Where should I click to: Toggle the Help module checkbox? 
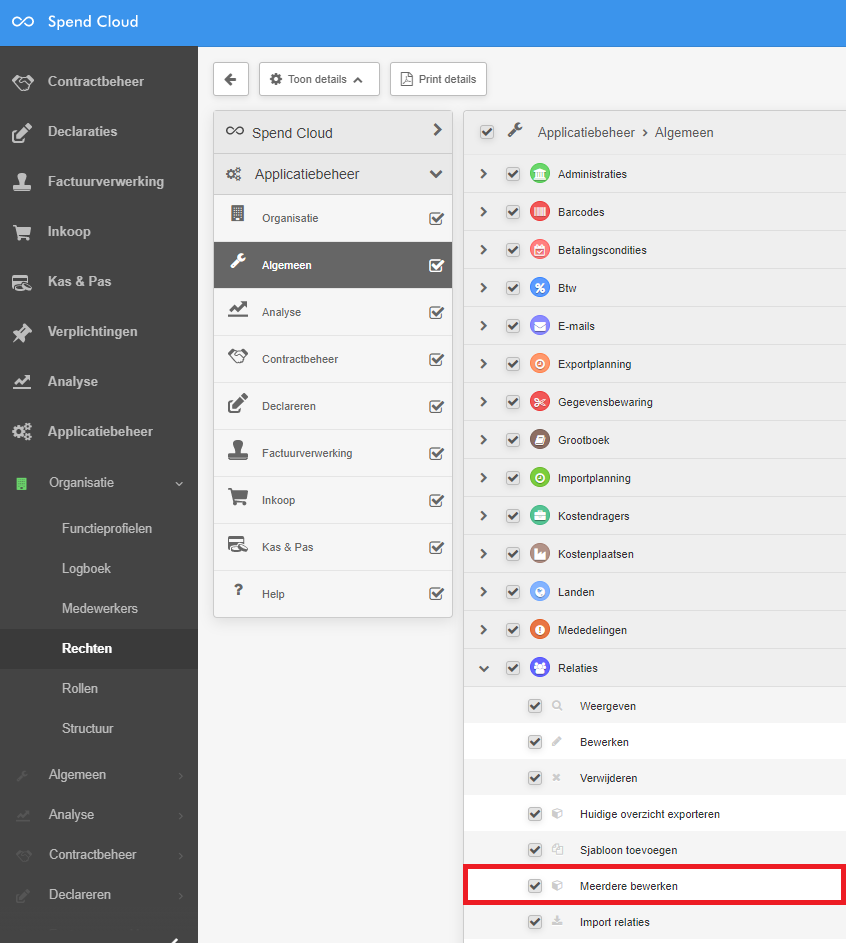pos(437,594)
